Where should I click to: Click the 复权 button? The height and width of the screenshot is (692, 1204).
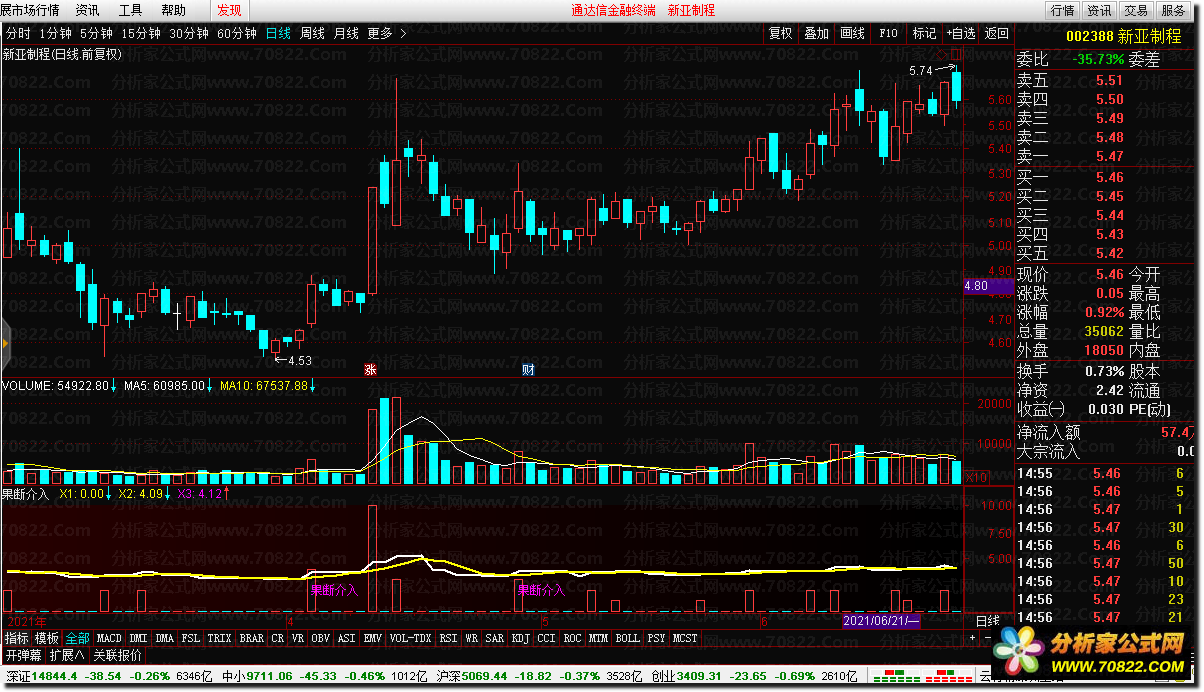[781, 33]
